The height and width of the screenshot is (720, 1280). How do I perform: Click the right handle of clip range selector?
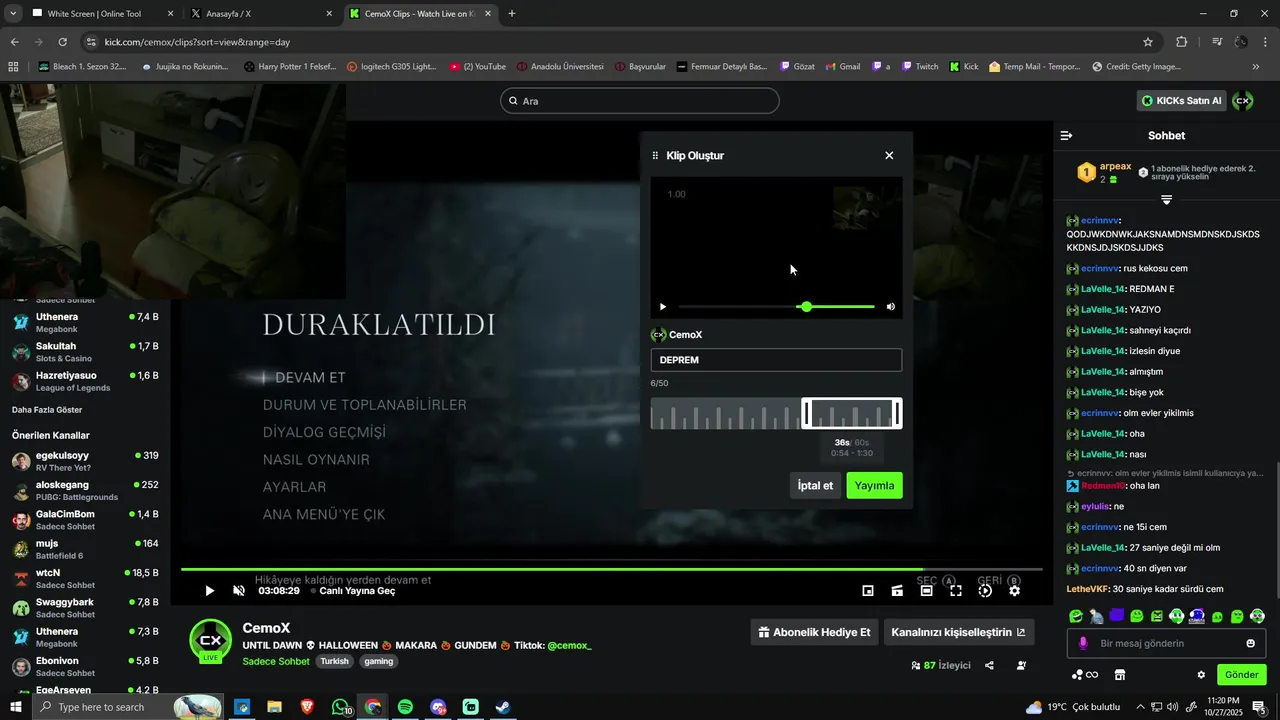point(897,413)
